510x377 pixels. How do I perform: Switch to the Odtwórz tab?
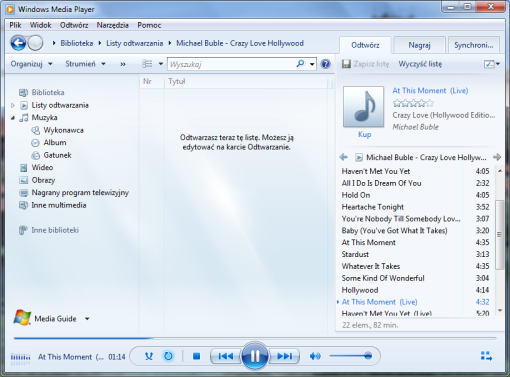365,45
